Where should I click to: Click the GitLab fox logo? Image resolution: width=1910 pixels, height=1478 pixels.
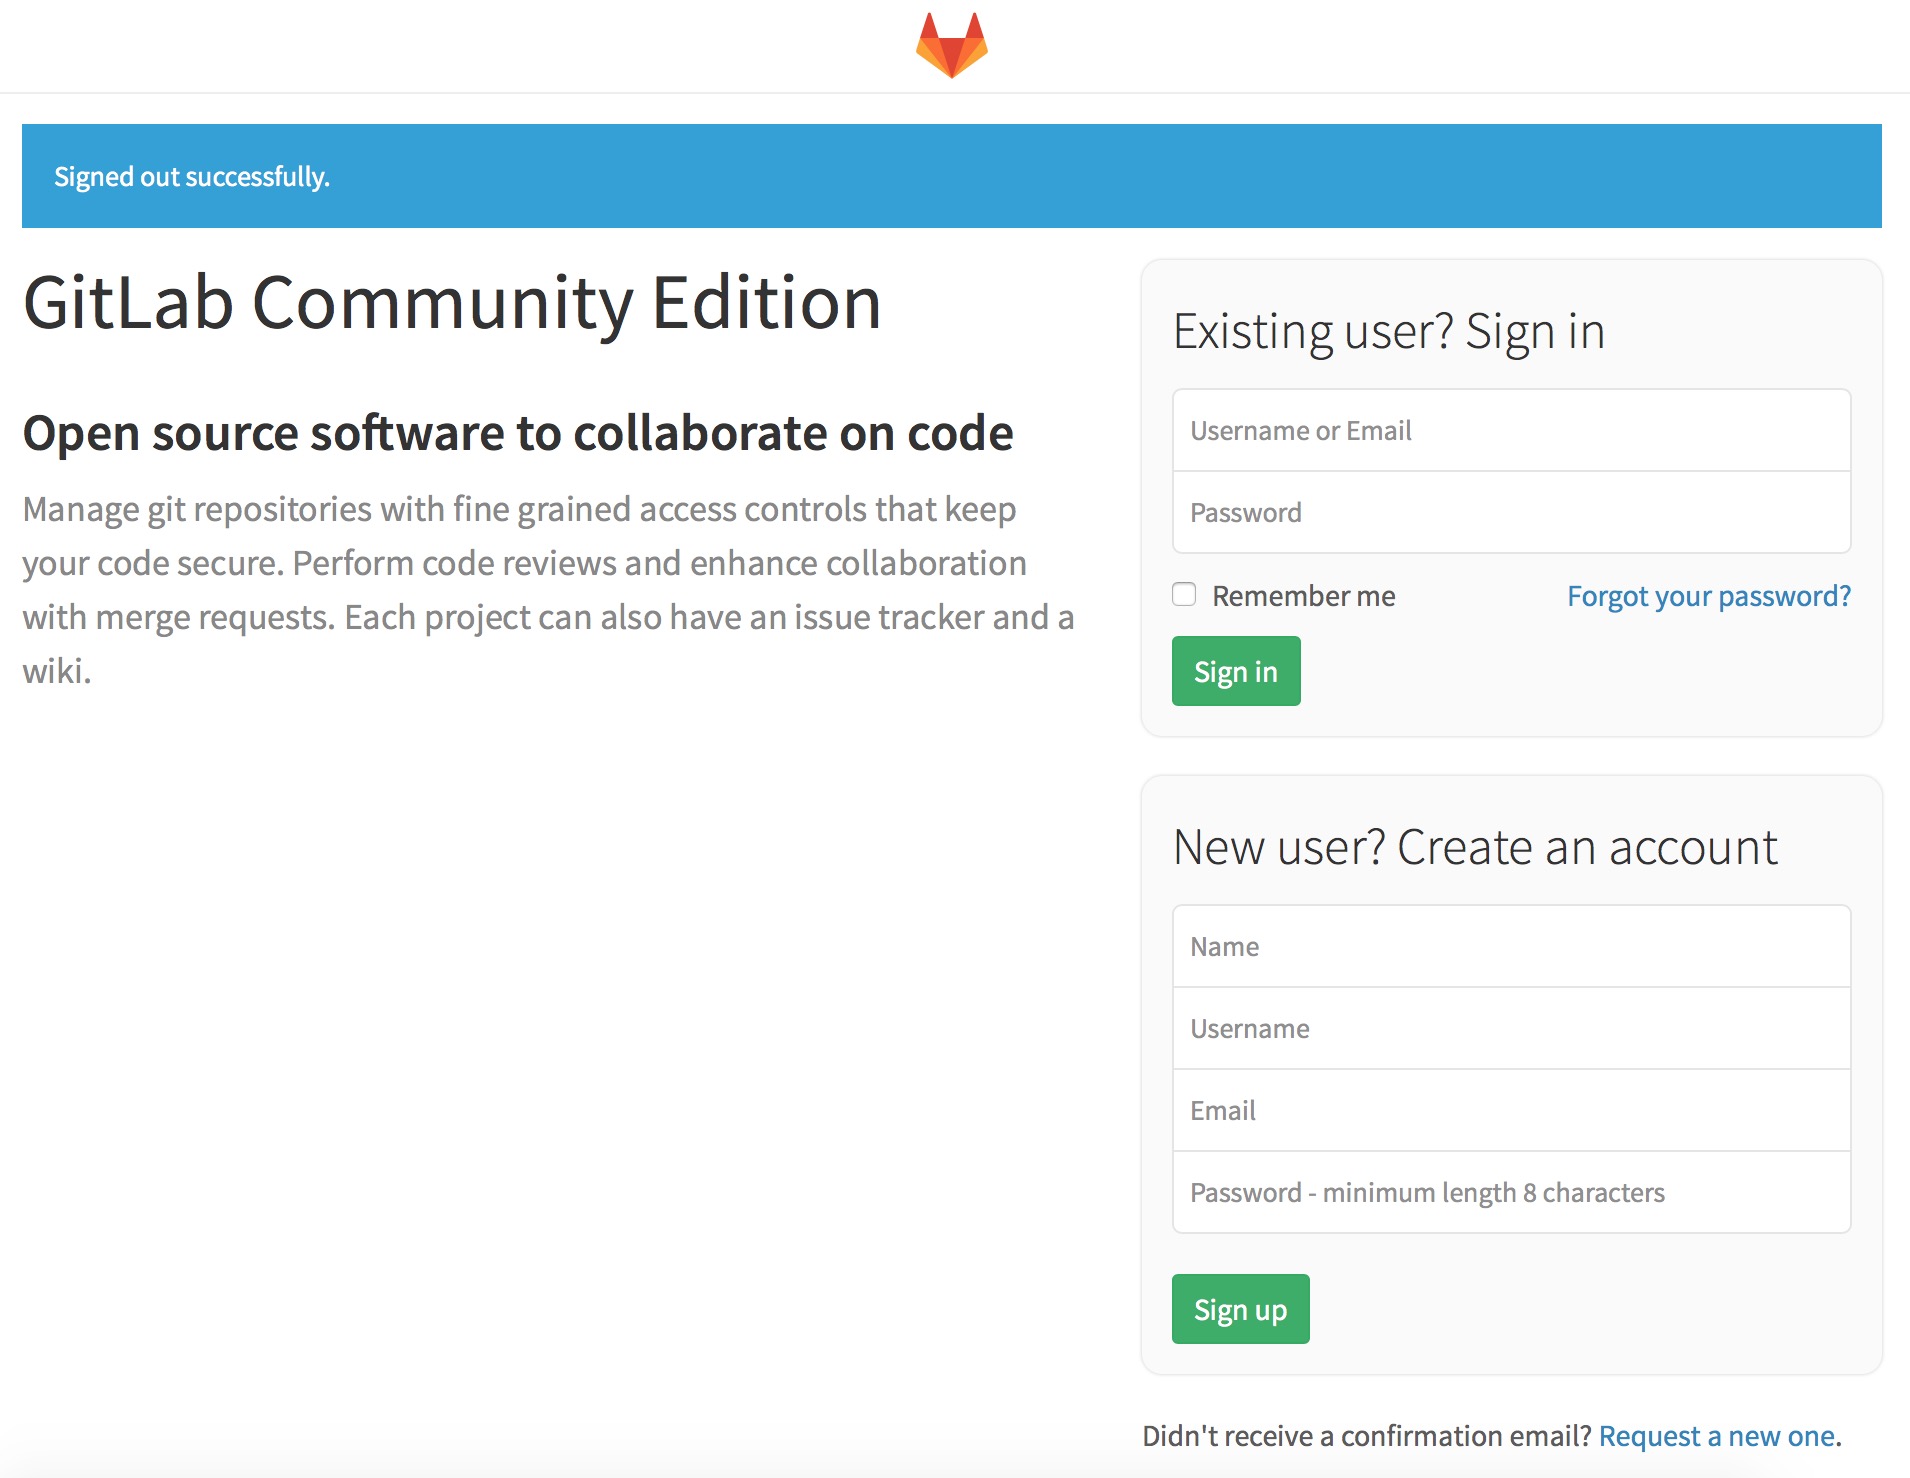pyautogui.click(x=951, y=45)
